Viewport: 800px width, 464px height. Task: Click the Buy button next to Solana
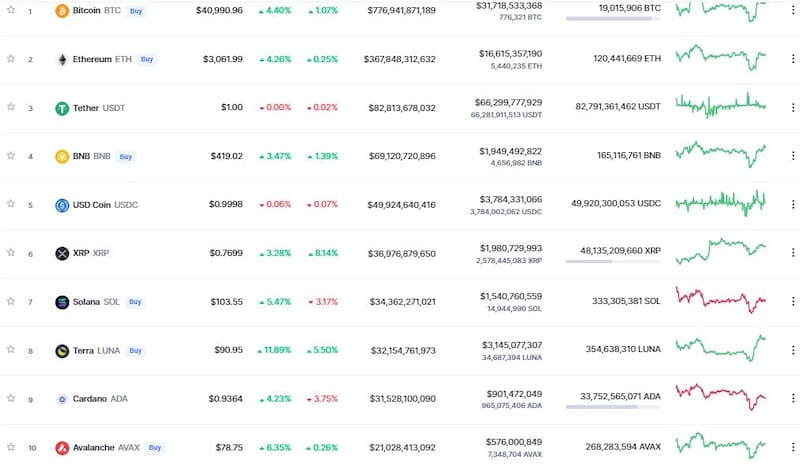pyautogui.click(x=136, y=302)
